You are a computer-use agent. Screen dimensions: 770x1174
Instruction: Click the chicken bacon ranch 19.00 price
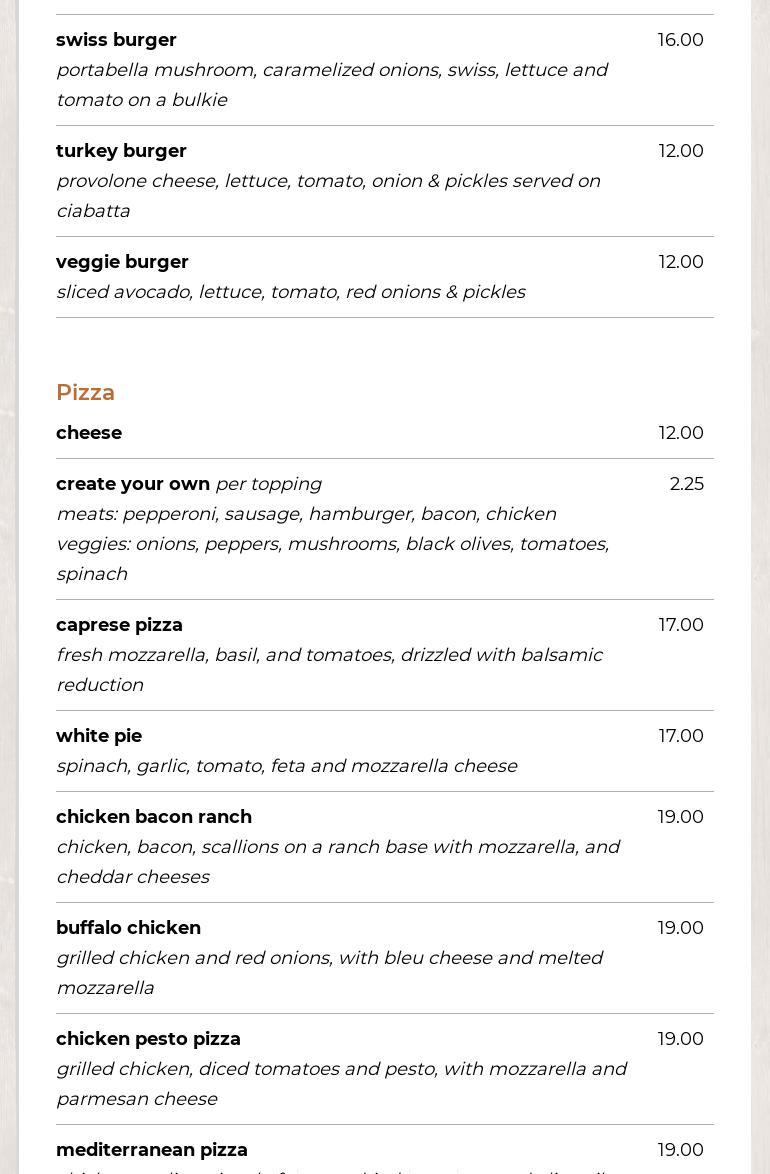coord(680,817)
